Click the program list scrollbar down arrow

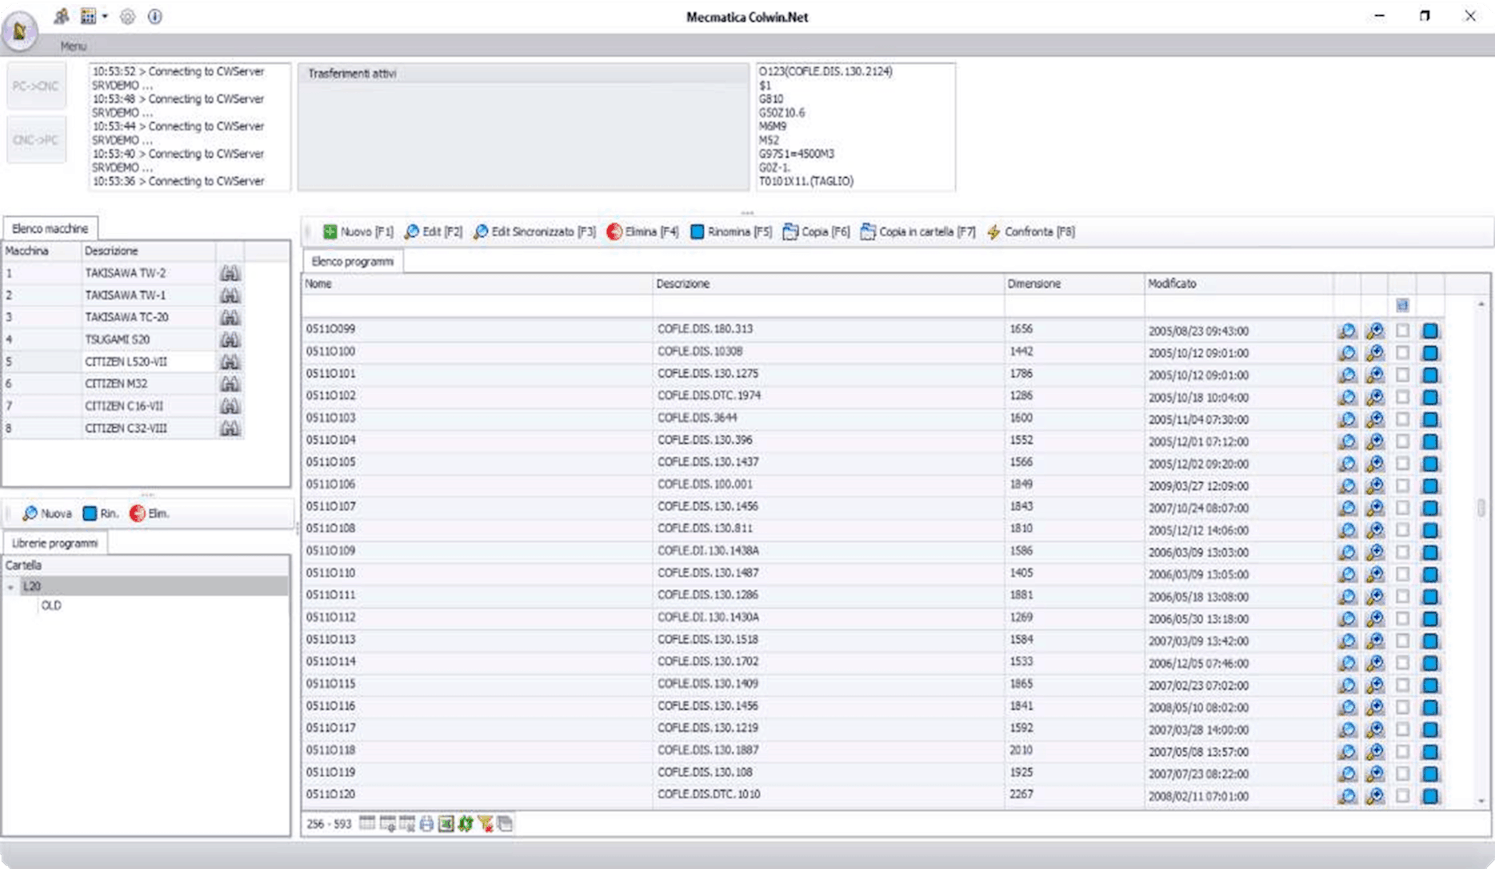(1481, 801)
